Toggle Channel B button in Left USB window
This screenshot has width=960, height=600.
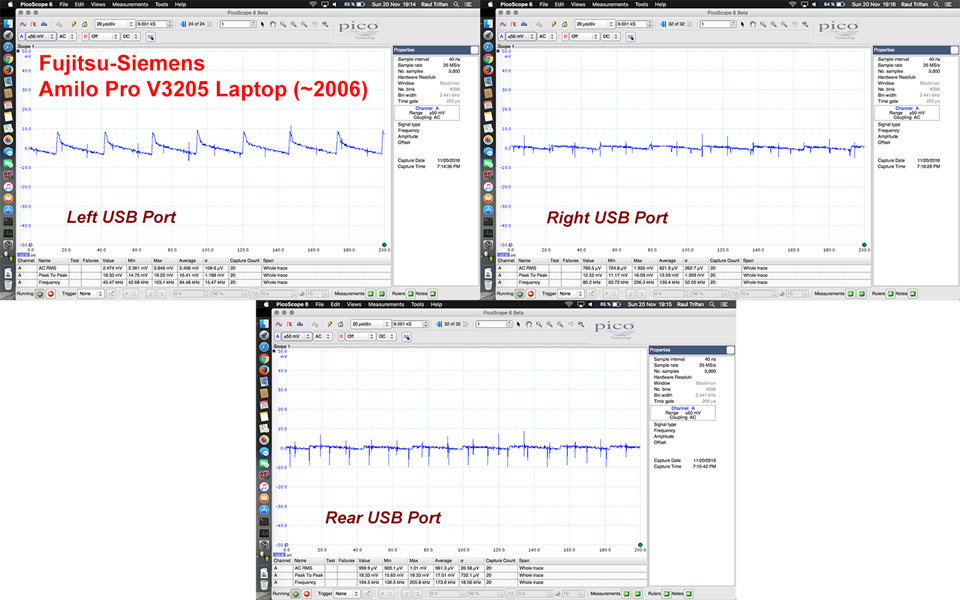[85, 37]
